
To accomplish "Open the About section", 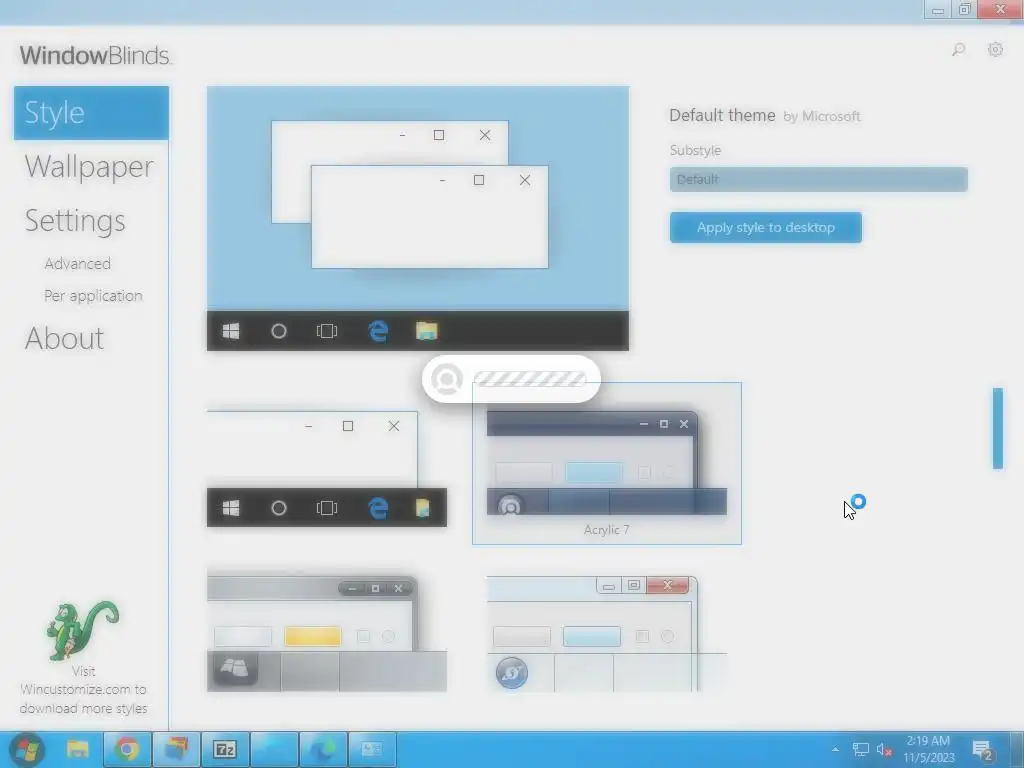I will tap(64, 338).
